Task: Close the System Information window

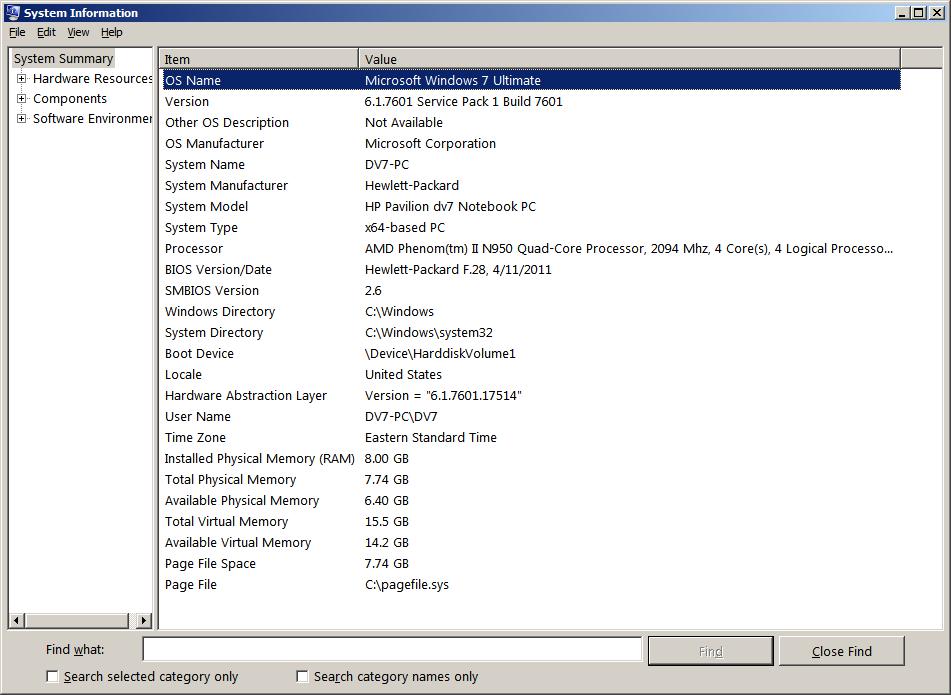Action: point(936,12)
